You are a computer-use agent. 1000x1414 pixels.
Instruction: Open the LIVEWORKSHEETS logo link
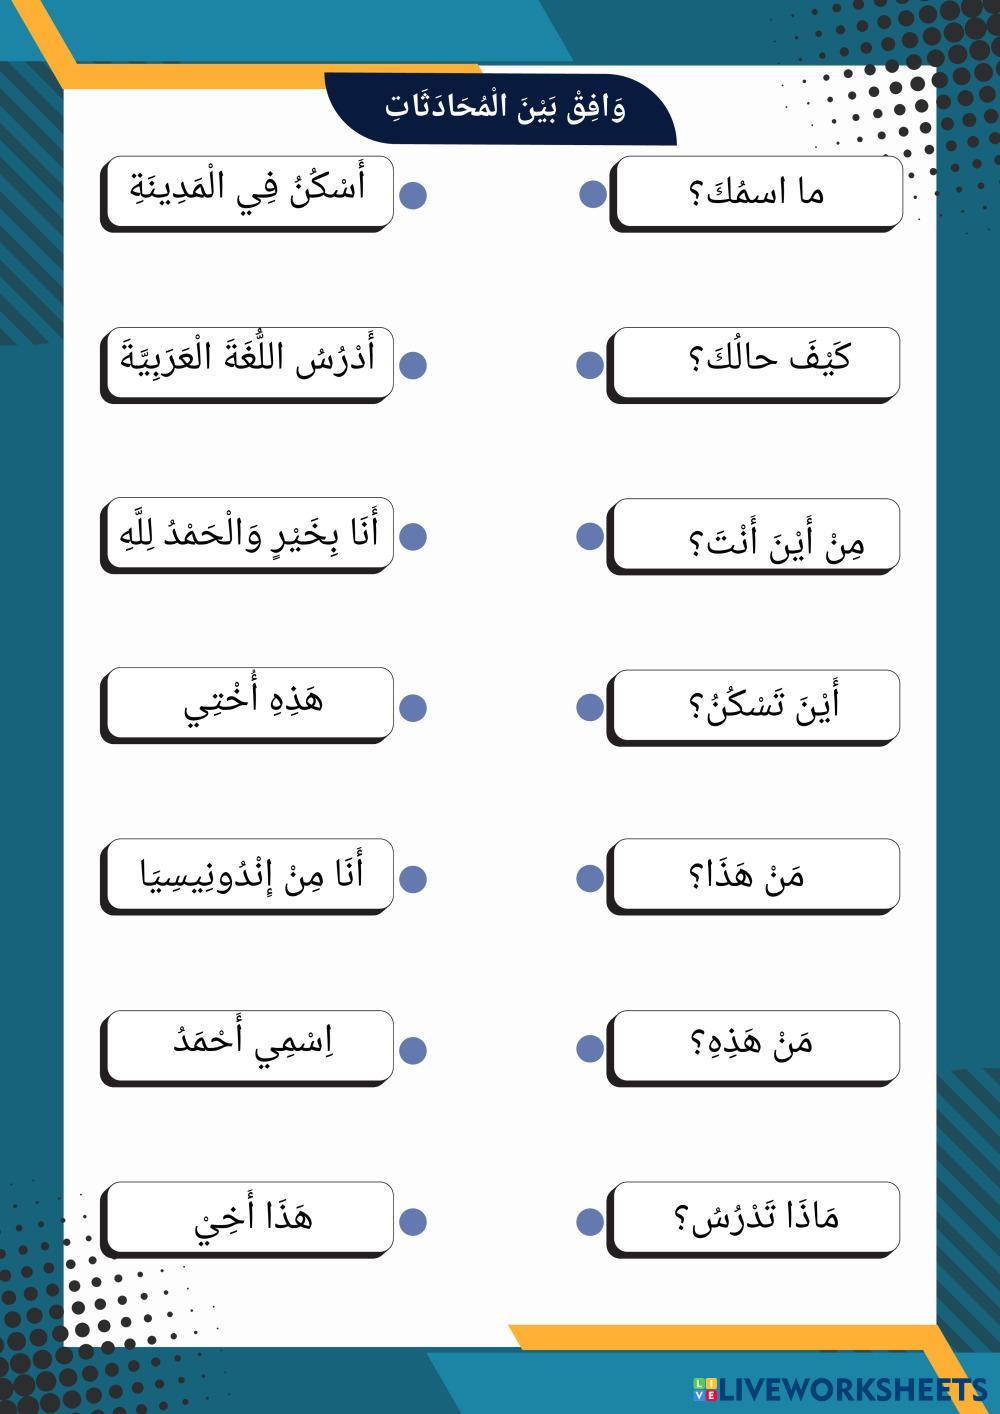[841, 1389]
